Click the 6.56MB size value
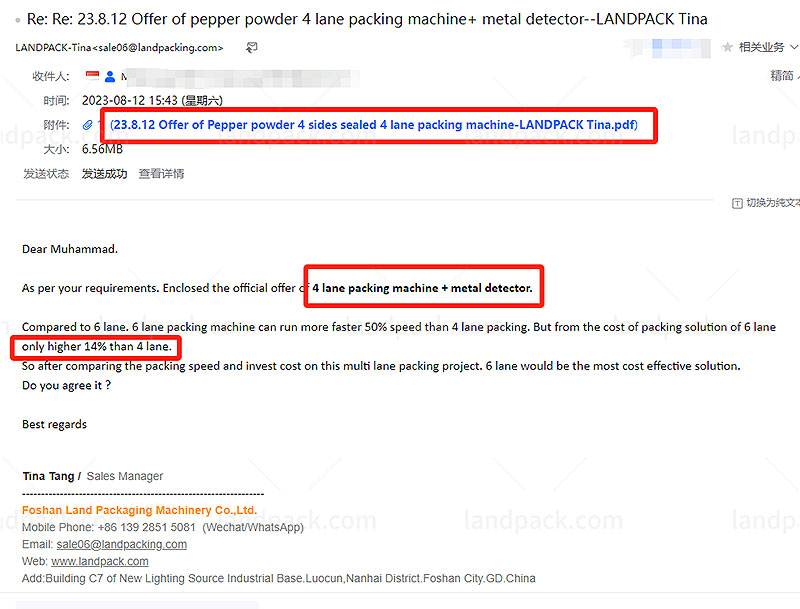 [102, 149]
